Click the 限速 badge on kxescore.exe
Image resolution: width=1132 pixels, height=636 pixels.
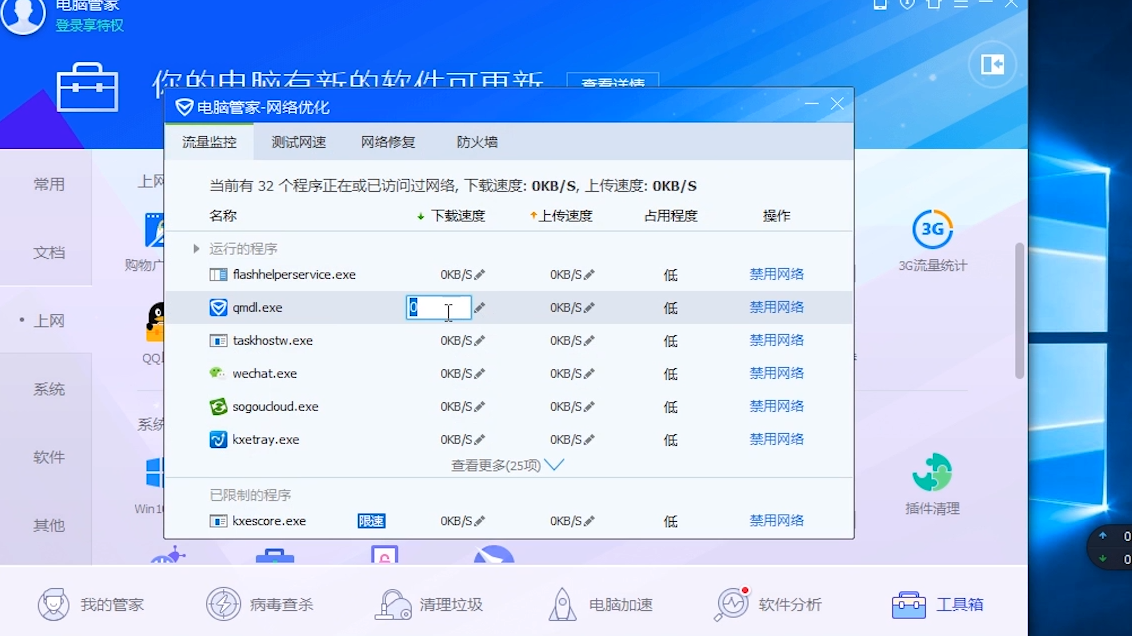tap(371, 521)
